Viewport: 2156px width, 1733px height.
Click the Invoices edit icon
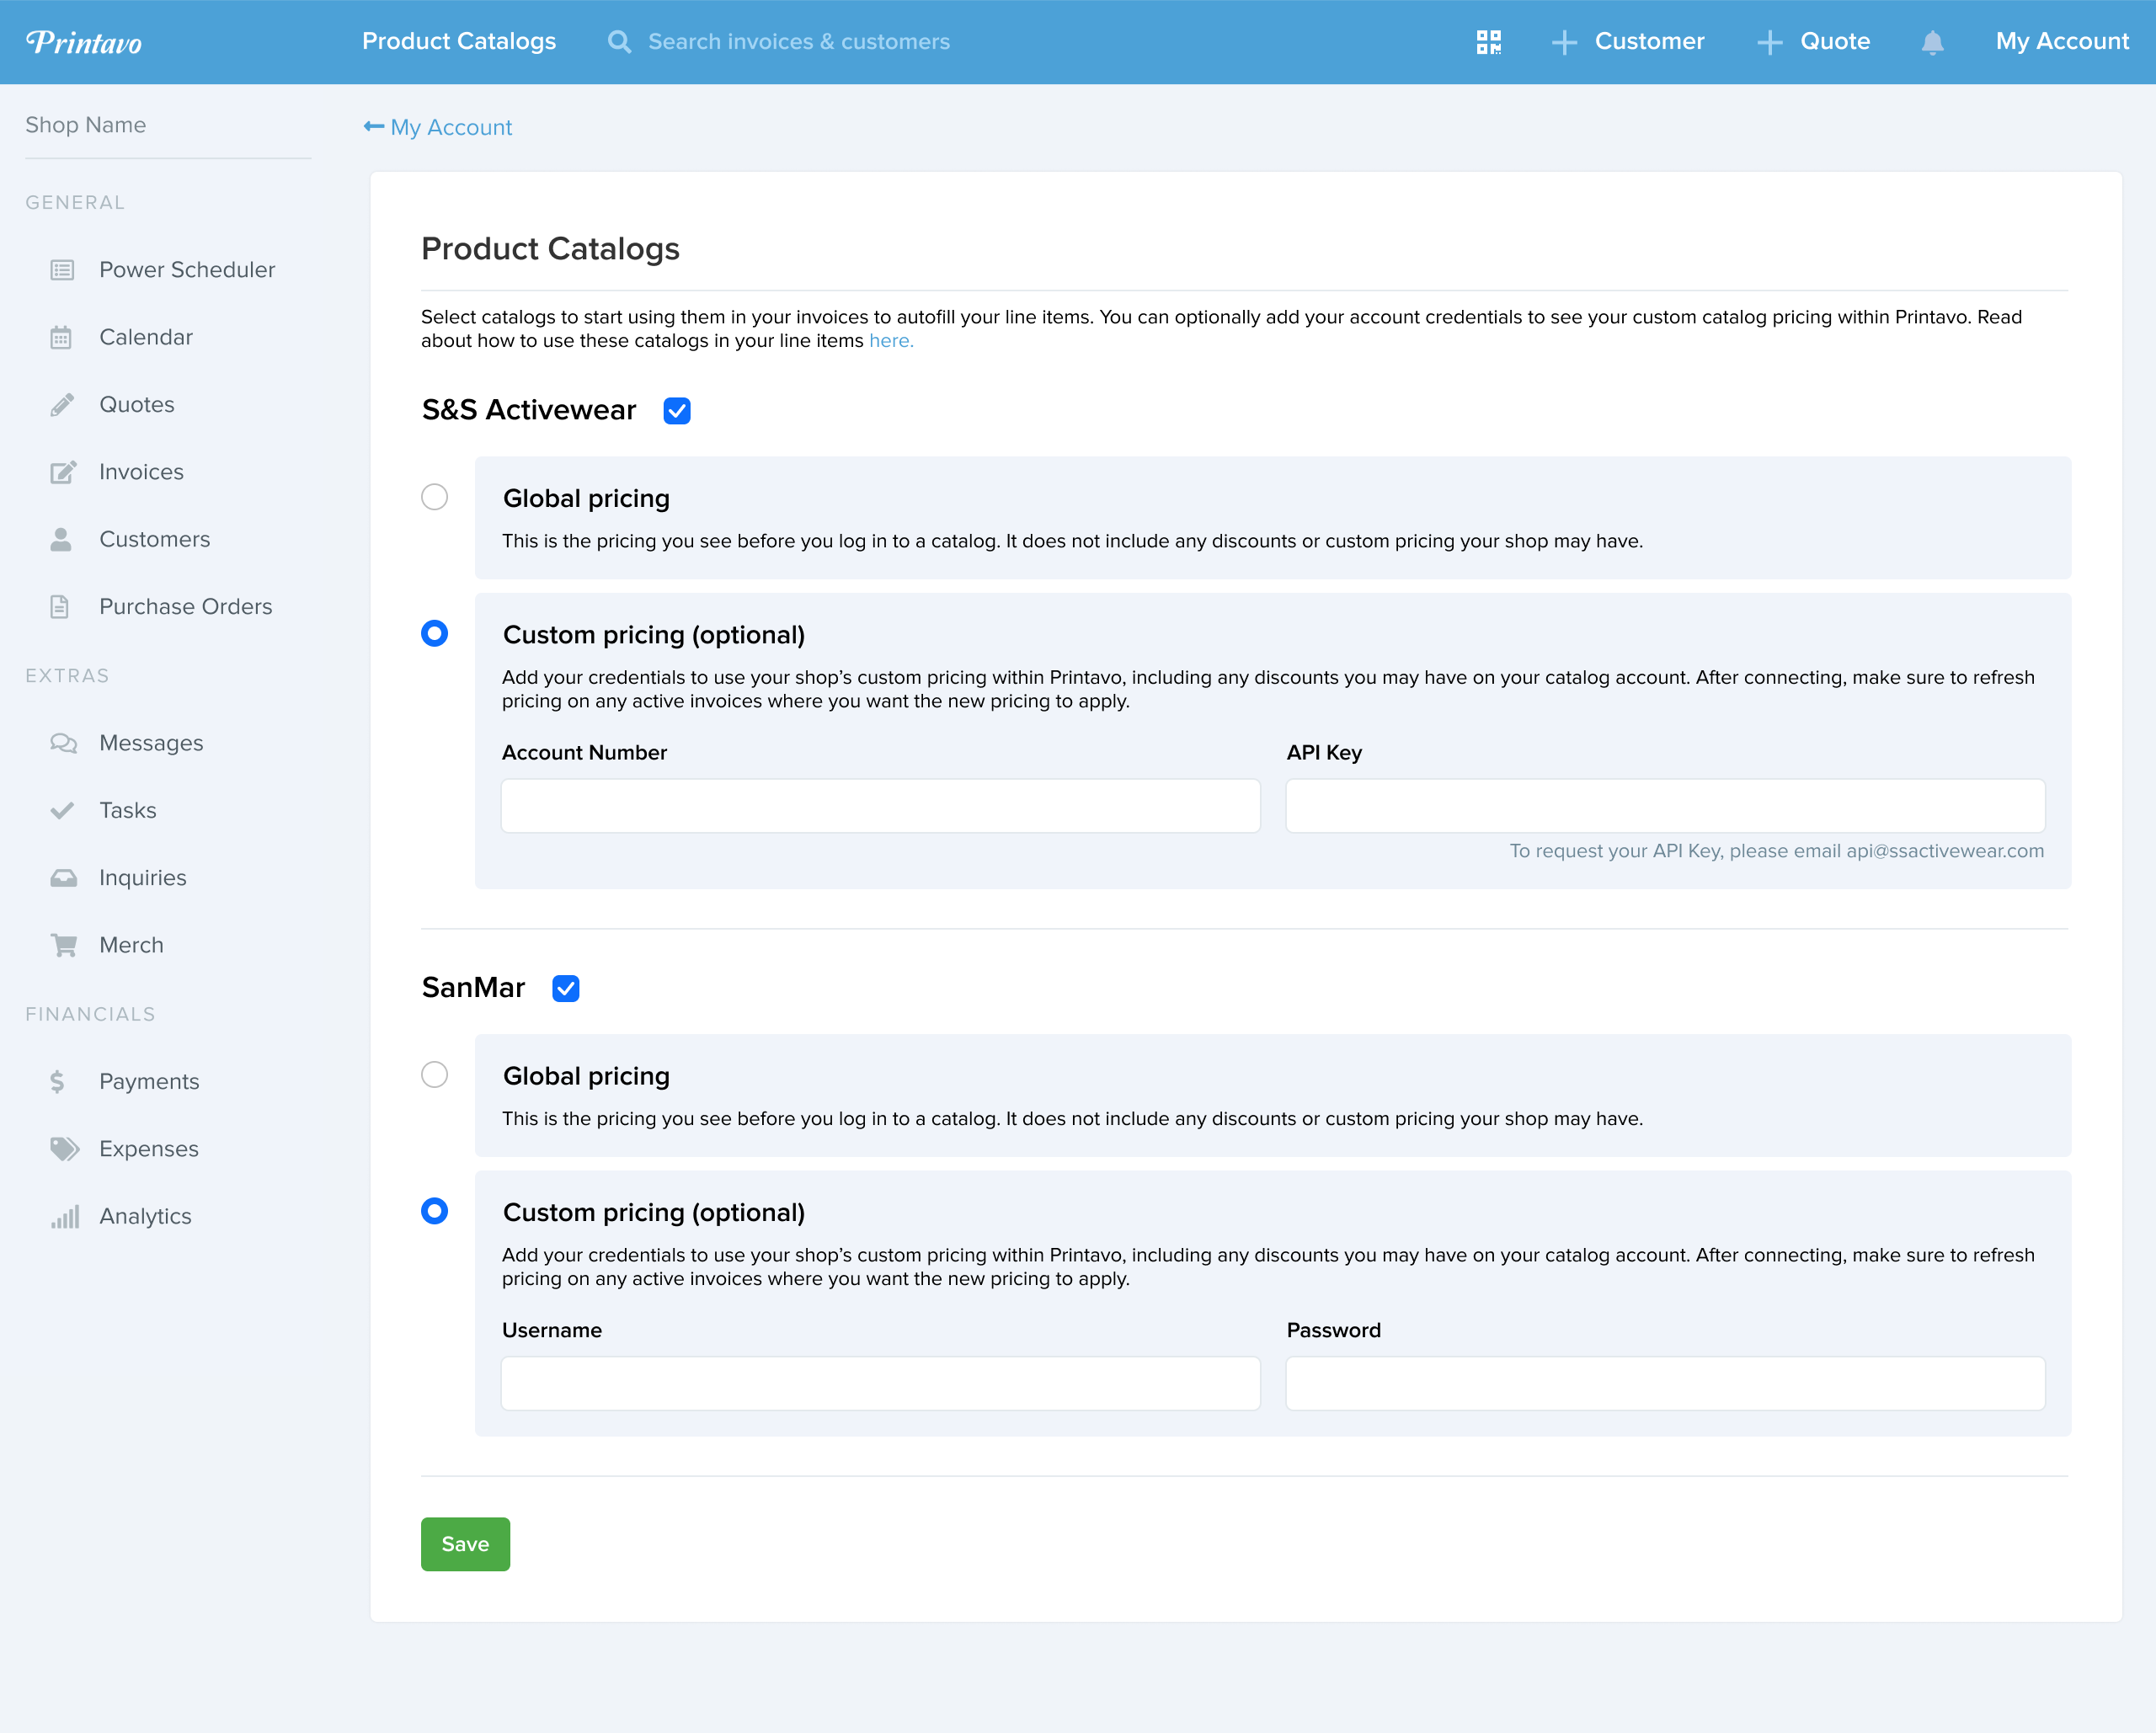63,472
